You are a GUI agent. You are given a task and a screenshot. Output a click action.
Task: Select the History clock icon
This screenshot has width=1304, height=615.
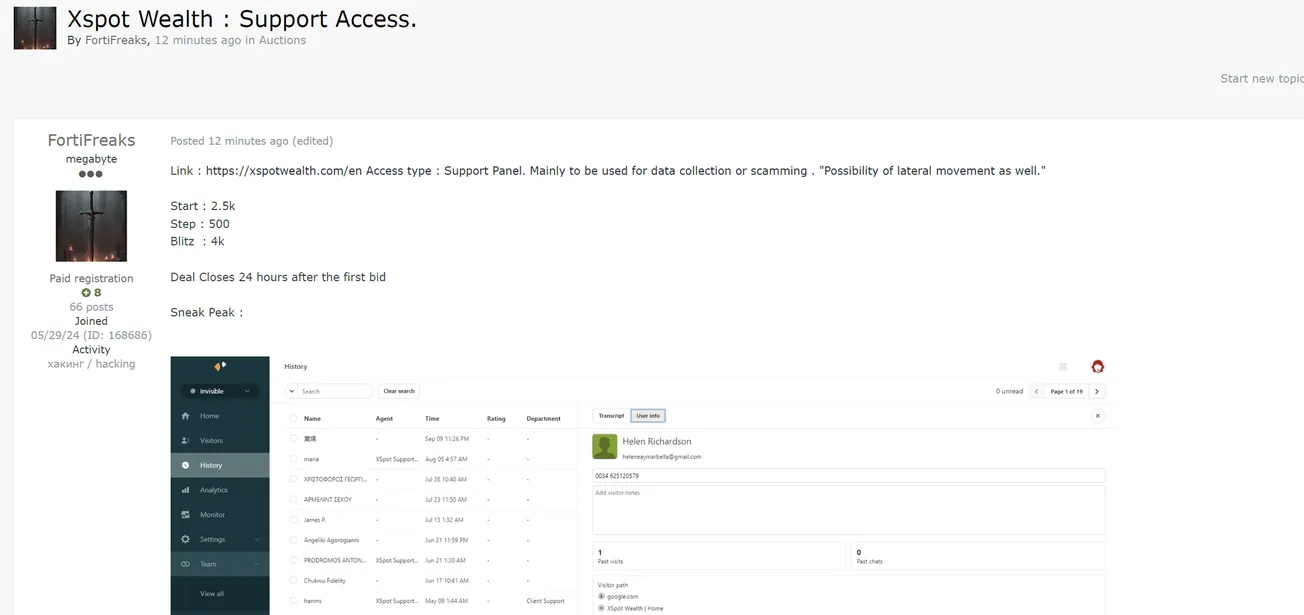coord(186,465)
